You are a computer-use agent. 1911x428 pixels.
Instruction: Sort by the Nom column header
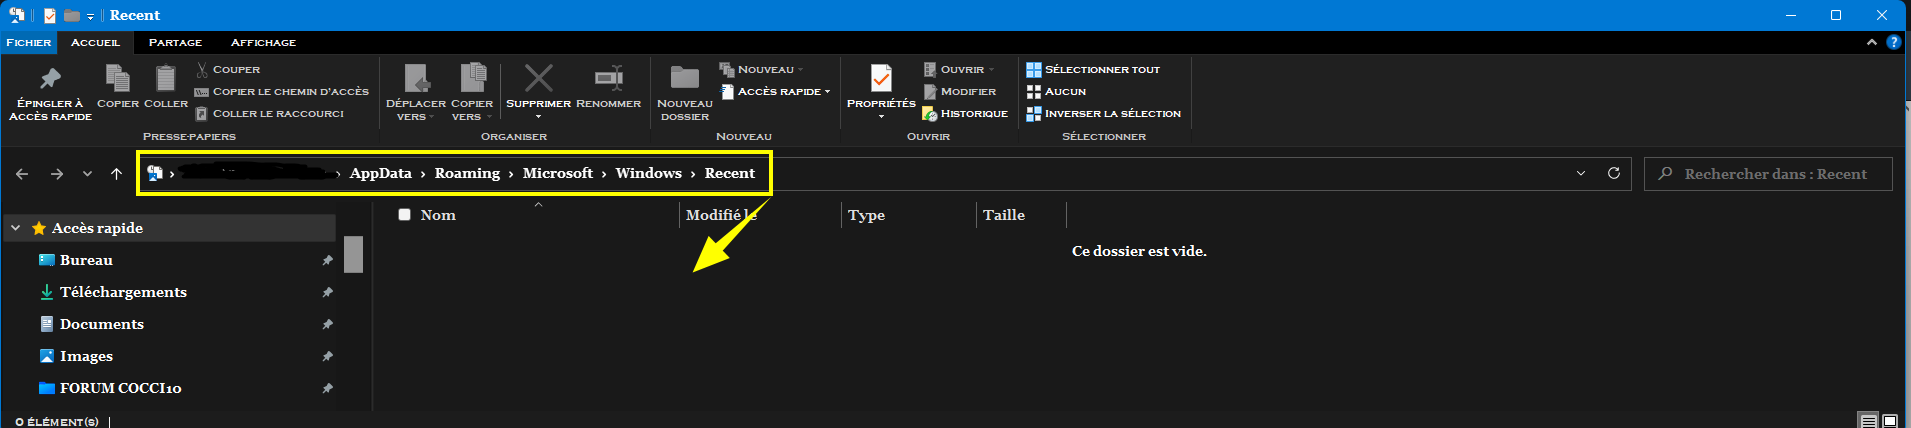pyautogui.click(x=438, y=215)
